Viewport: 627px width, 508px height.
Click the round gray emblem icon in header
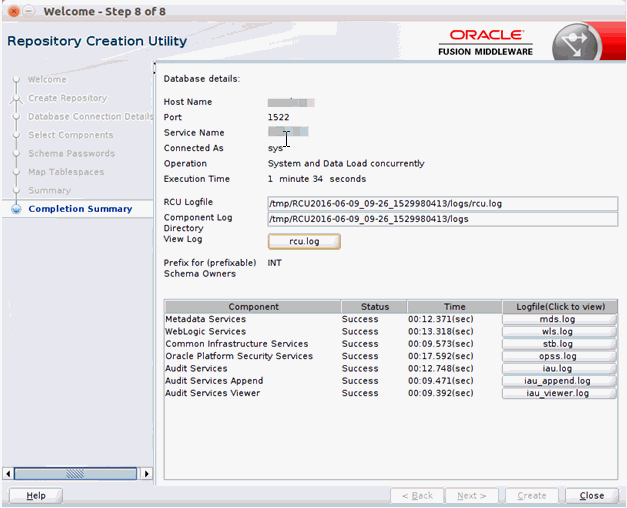click(575, 43)
